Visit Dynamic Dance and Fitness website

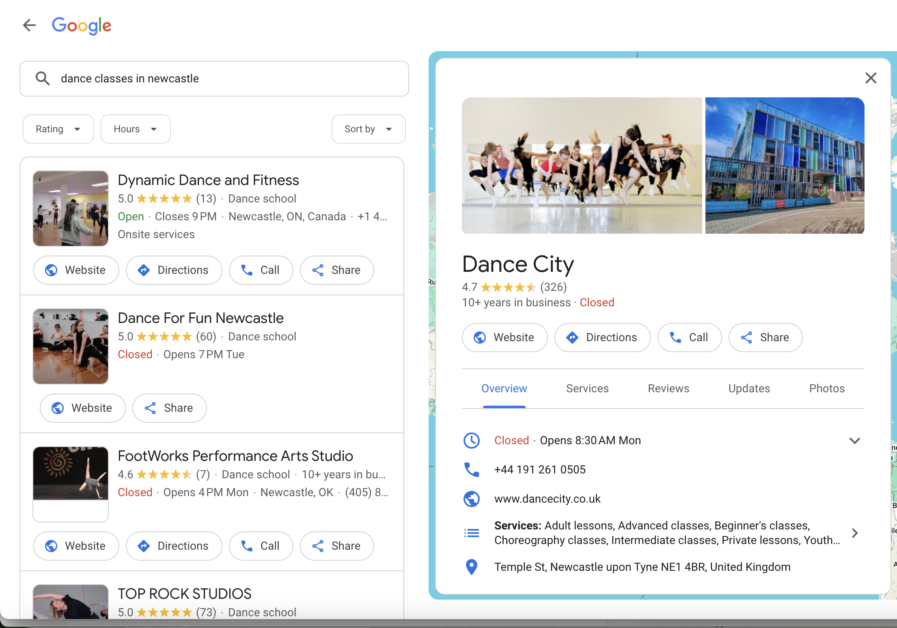click(76, 270)
